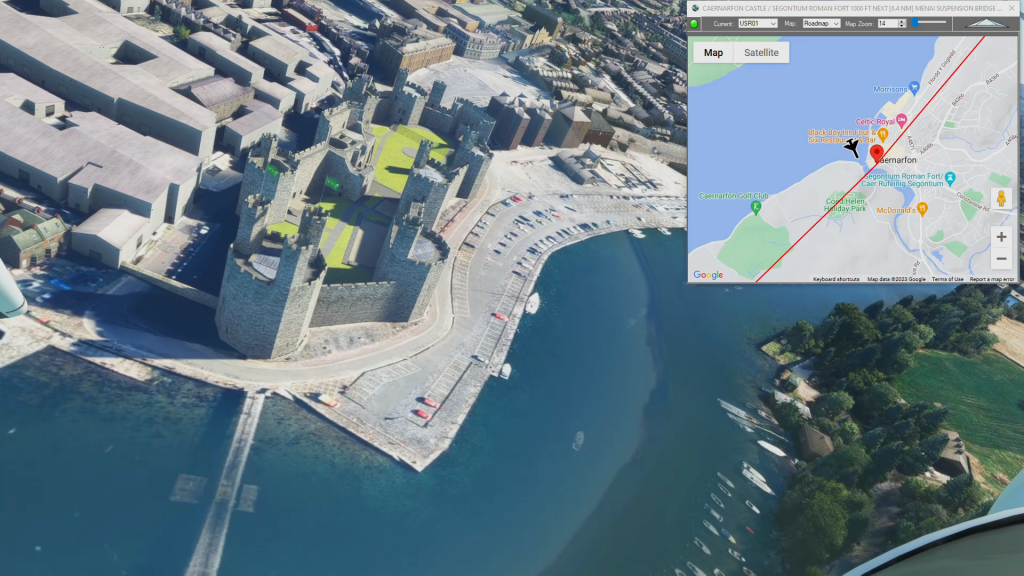Click the map zoom slider handle

(x=914, y=22)
